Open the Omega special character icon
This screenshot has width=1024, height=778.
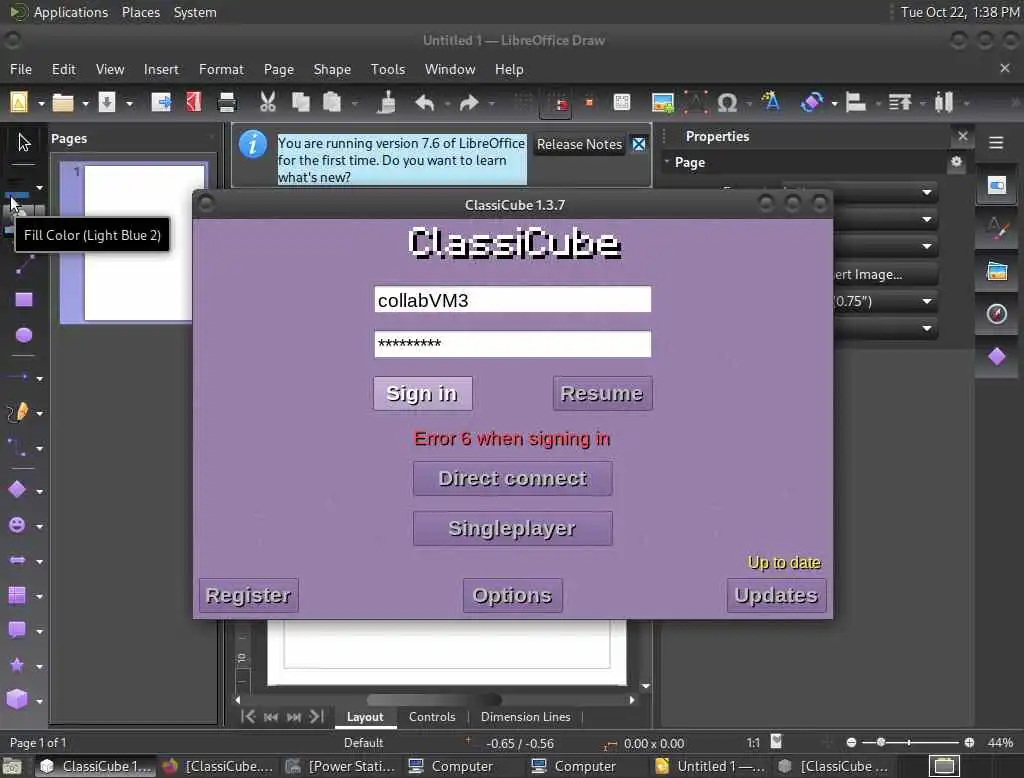click(x=727, y=103)
